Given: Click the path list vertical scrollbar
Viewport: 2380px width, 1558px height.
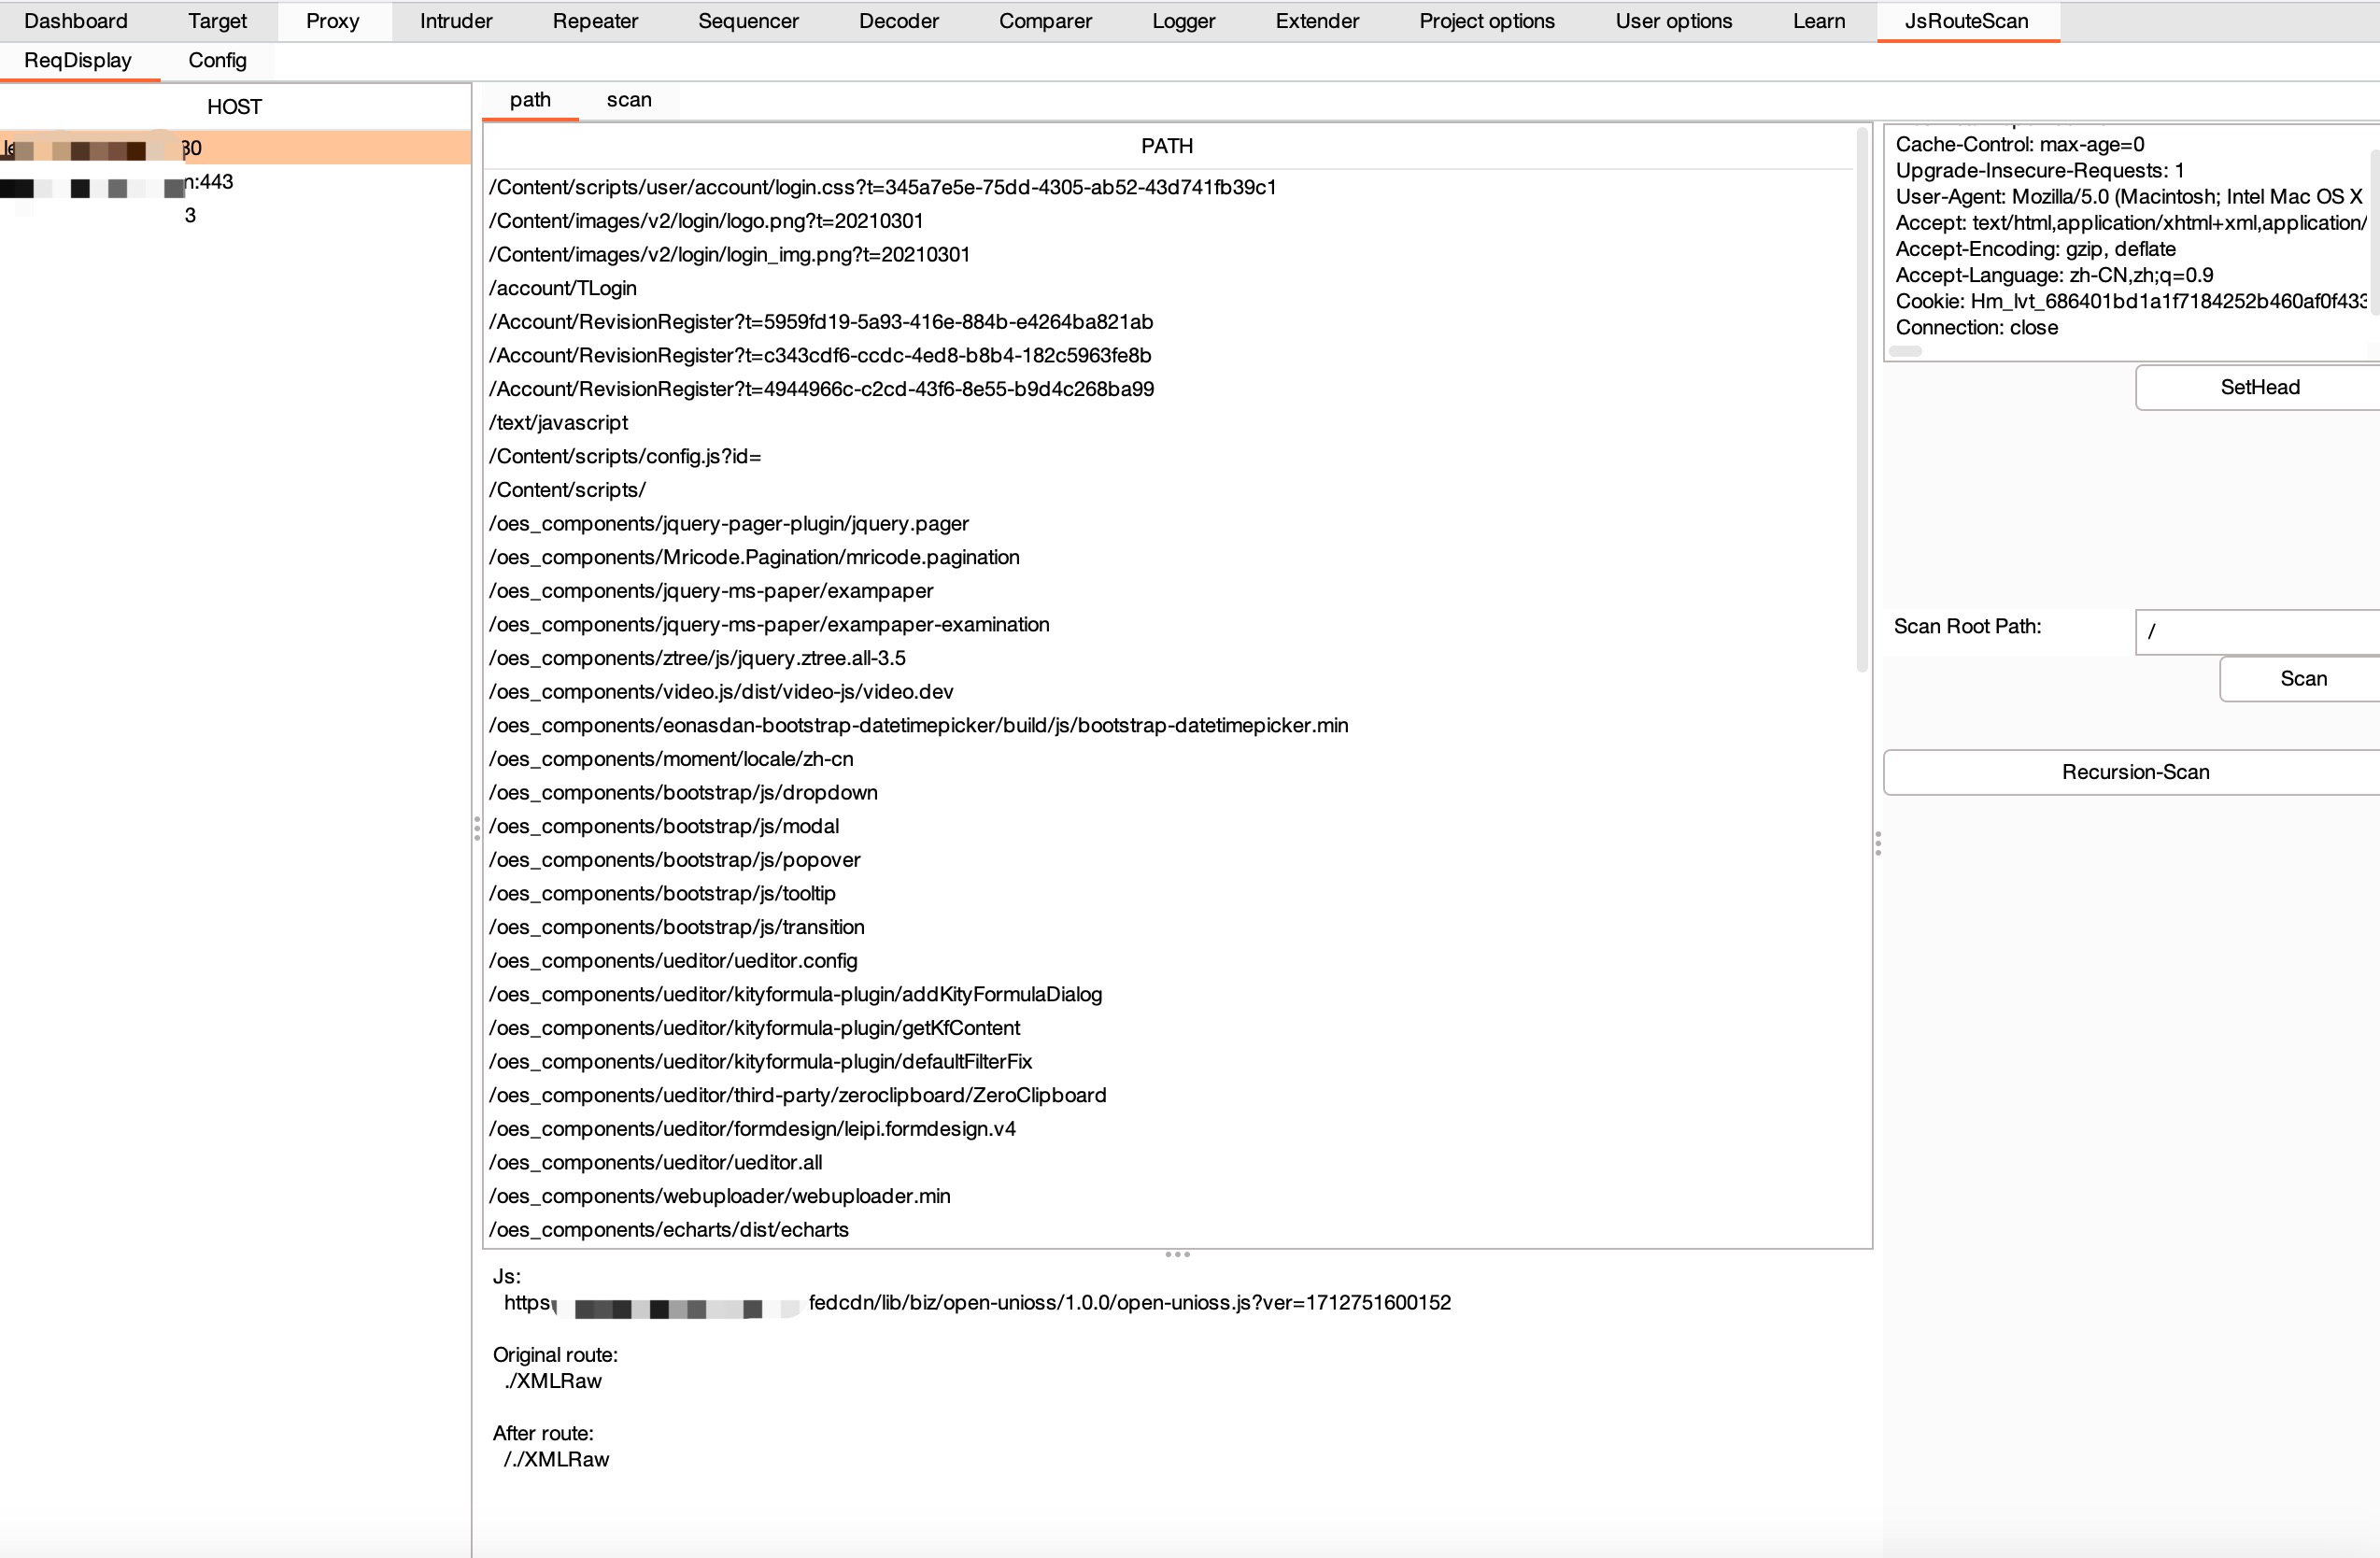Looking at the screenshot, I should [1861, 400].
